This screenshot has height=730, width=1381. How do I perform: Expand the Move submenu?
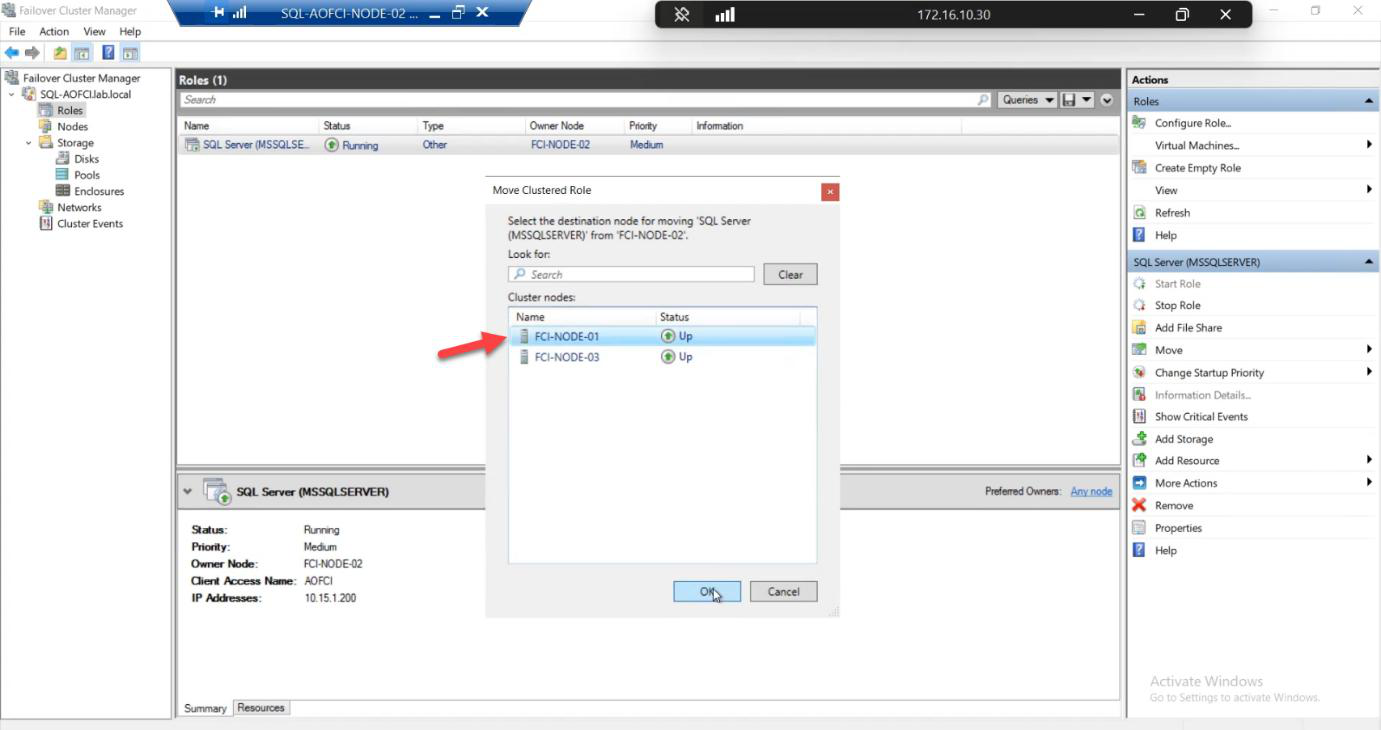coord(1369,350)
